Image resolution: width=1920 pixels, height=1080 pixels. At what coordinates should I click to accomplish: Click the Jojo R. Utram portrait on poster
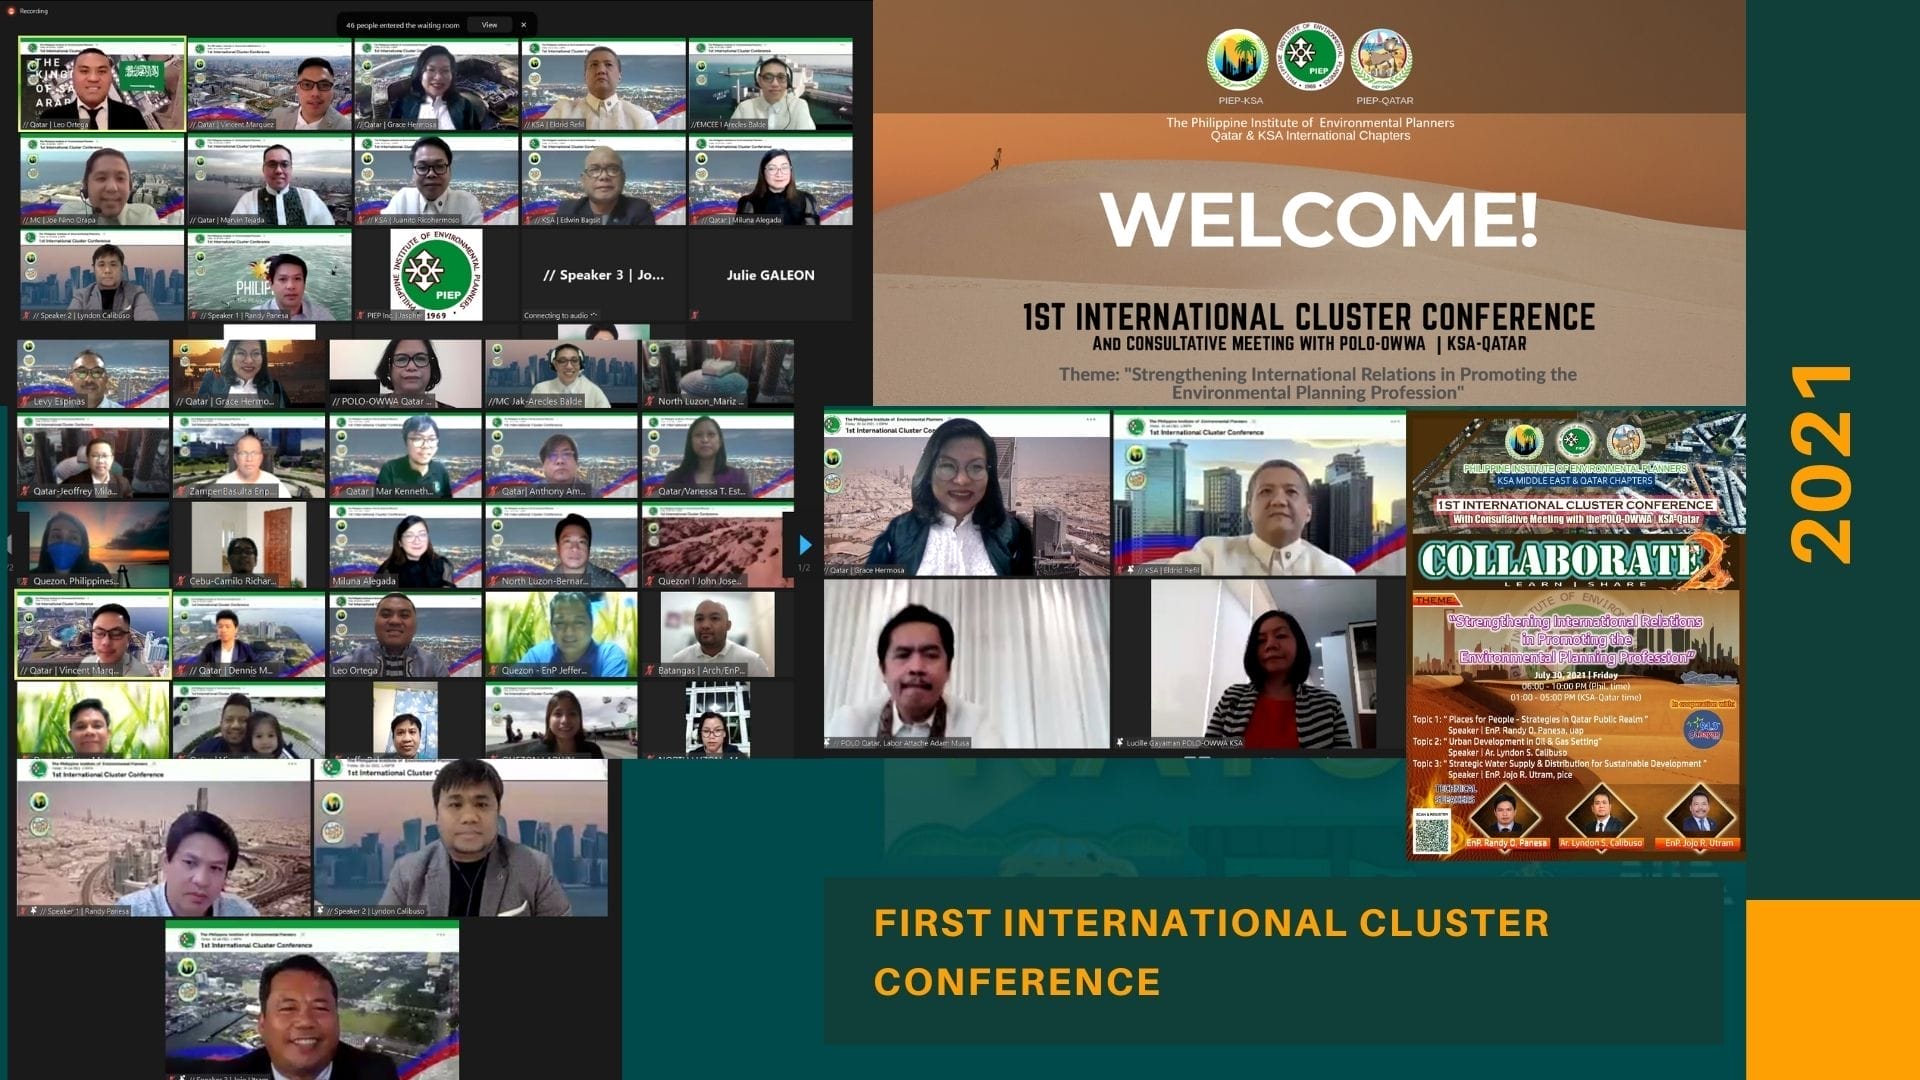point(1698,811)
